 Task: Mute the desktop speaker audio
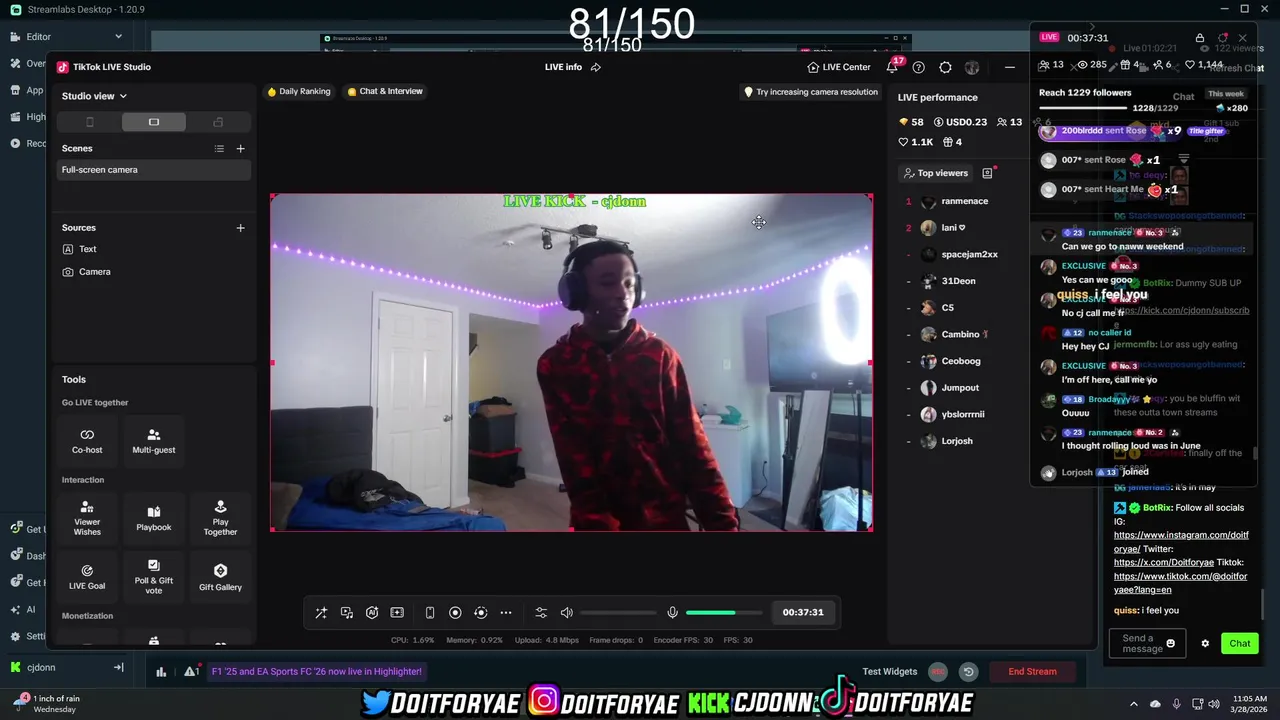click(566, 612)
